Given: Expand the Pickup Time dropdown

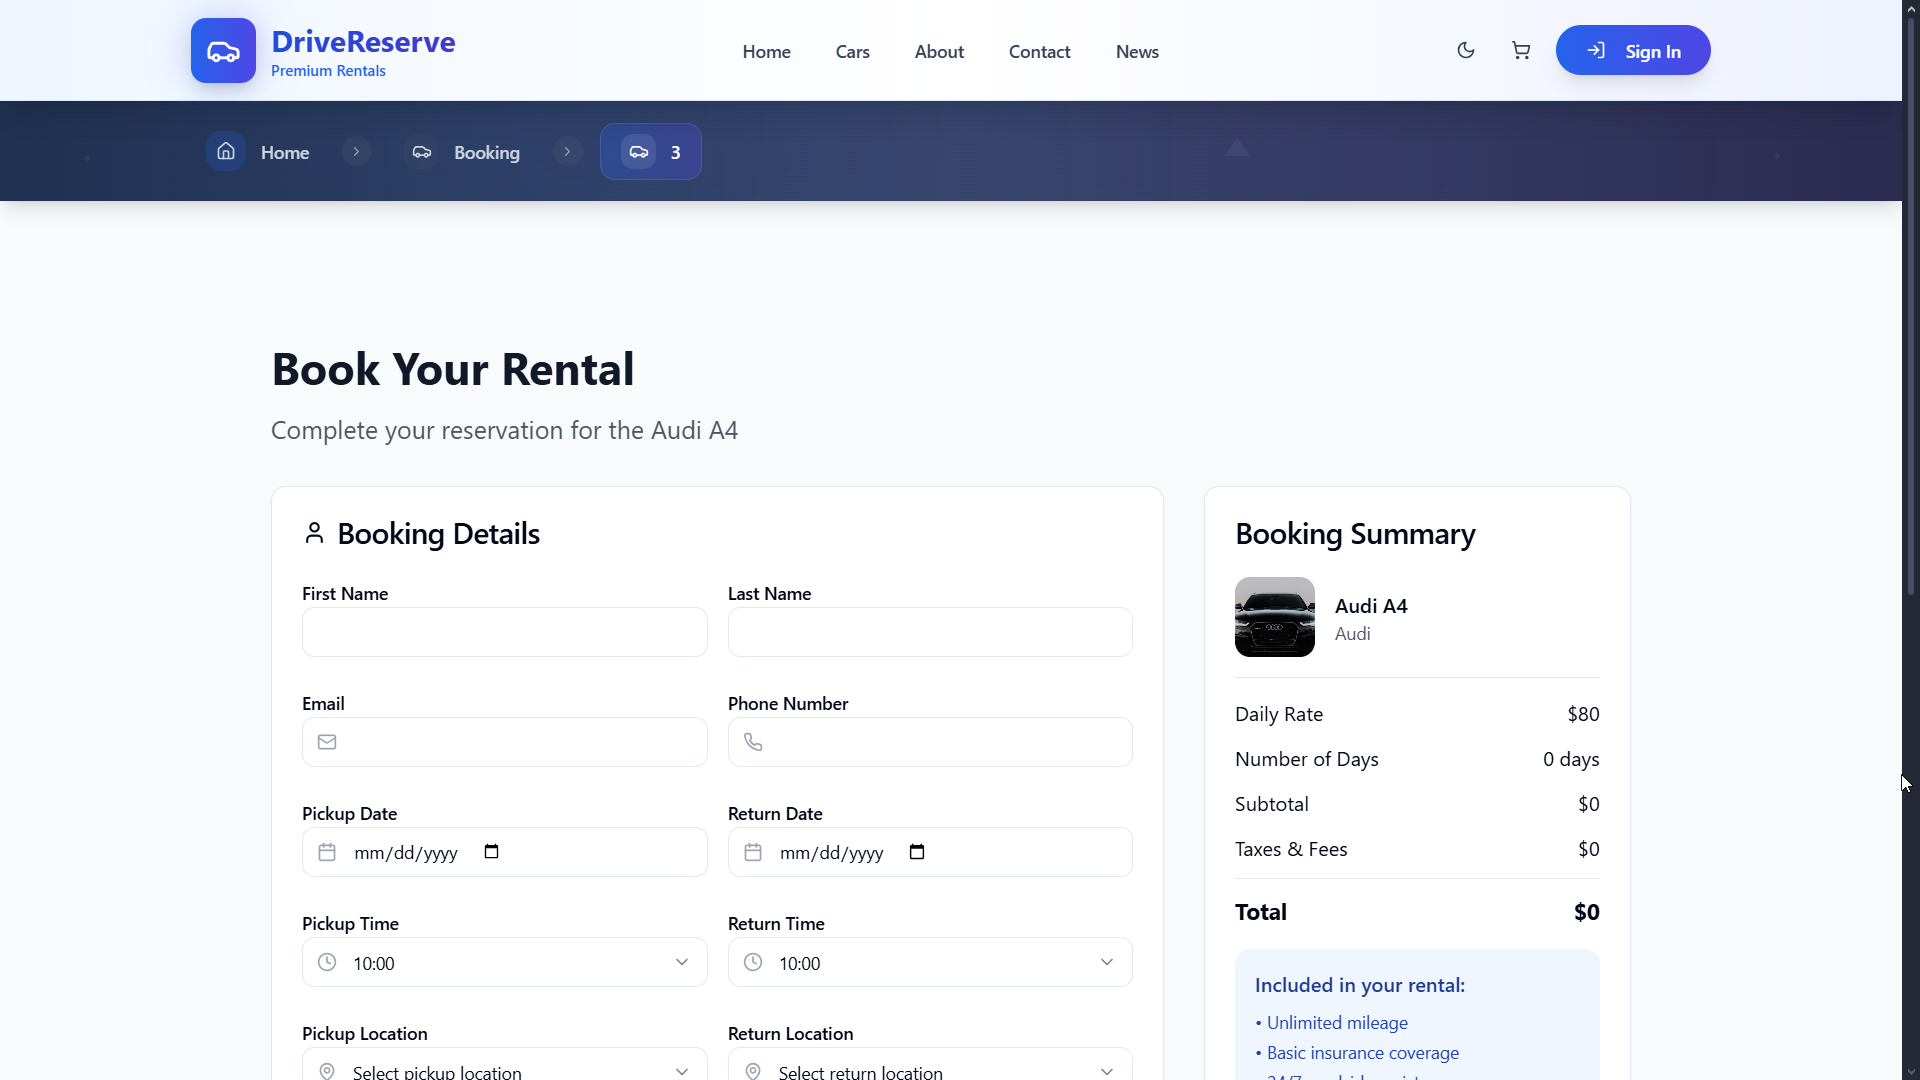Looking at the screenshot, I should 504,962.
